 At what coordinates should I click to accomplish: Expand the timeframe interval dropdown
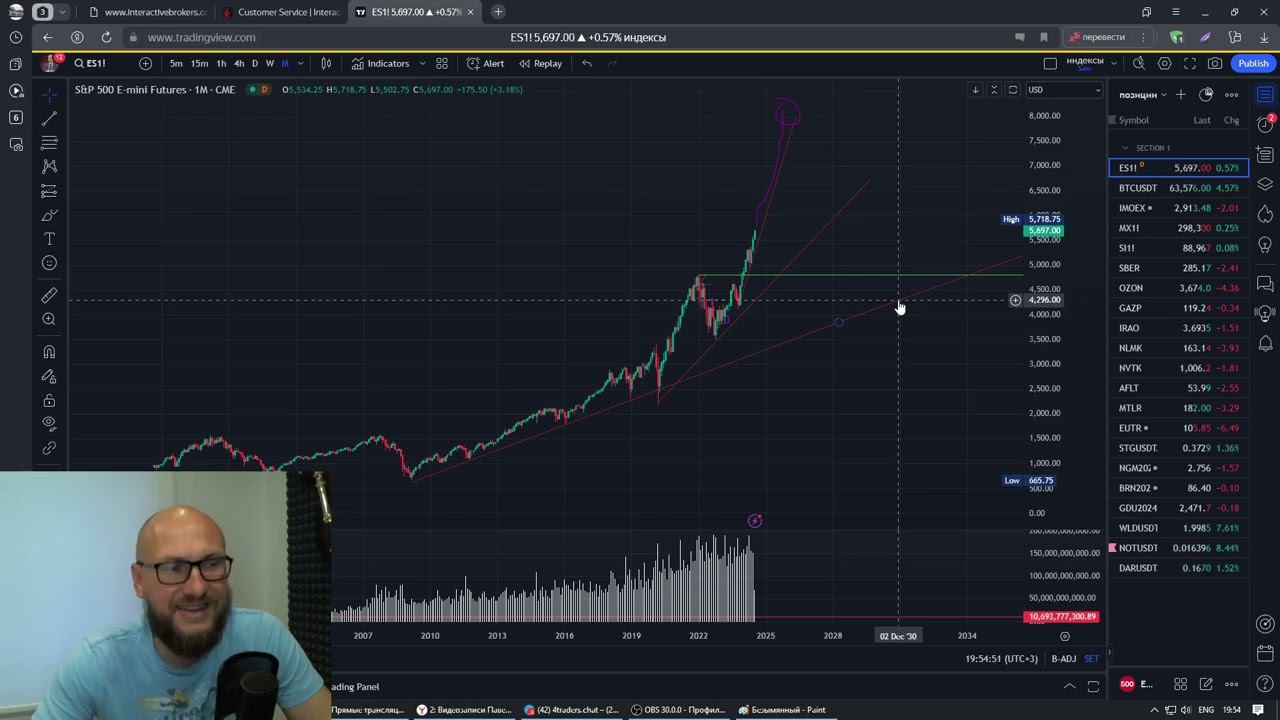pyautogui.click(x=300, y=63)
